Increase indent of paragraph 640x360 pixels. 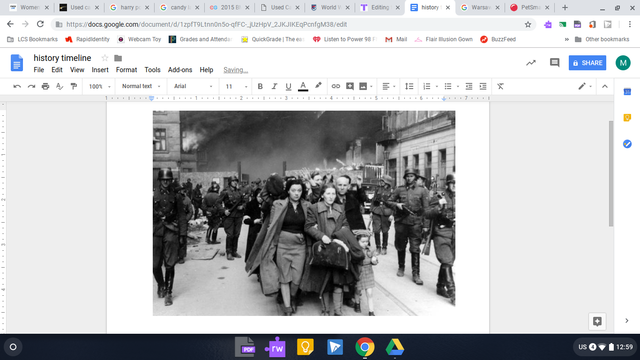click(483, 86)
